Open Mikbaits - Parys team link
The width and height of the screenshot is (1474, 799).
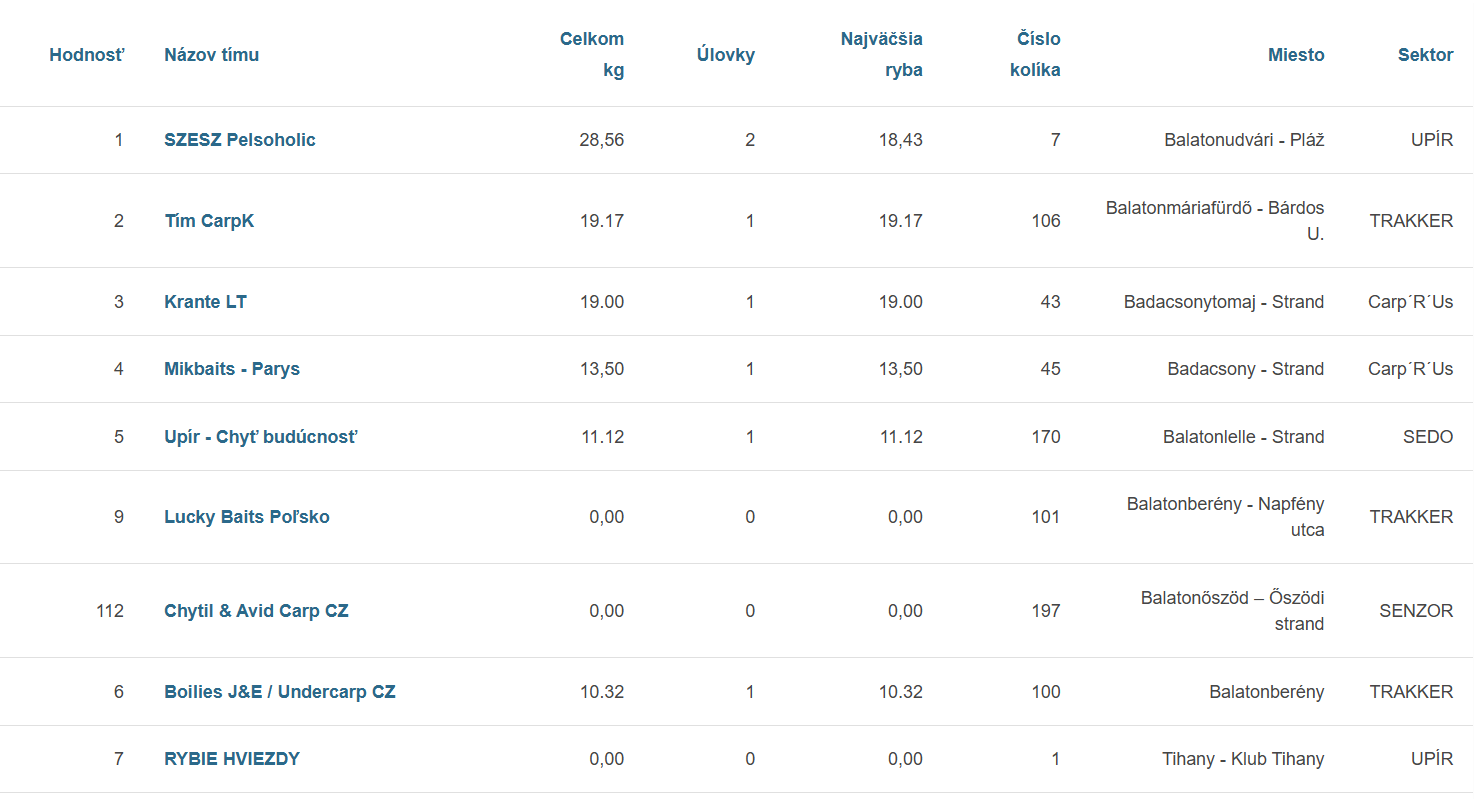click(232, 369)
